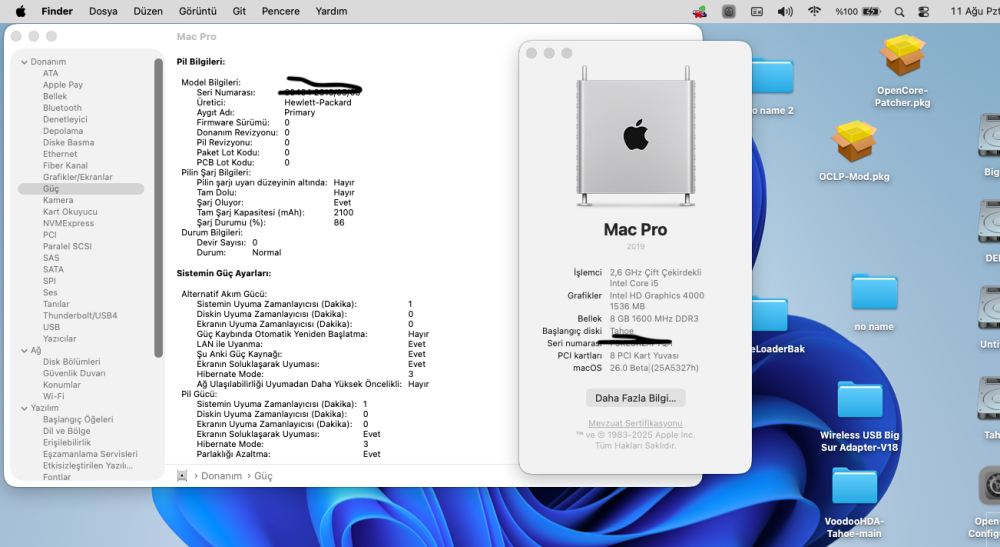
Task: Select the VoodooHDA-Tahoe-main folder
Action: [854, 486]
